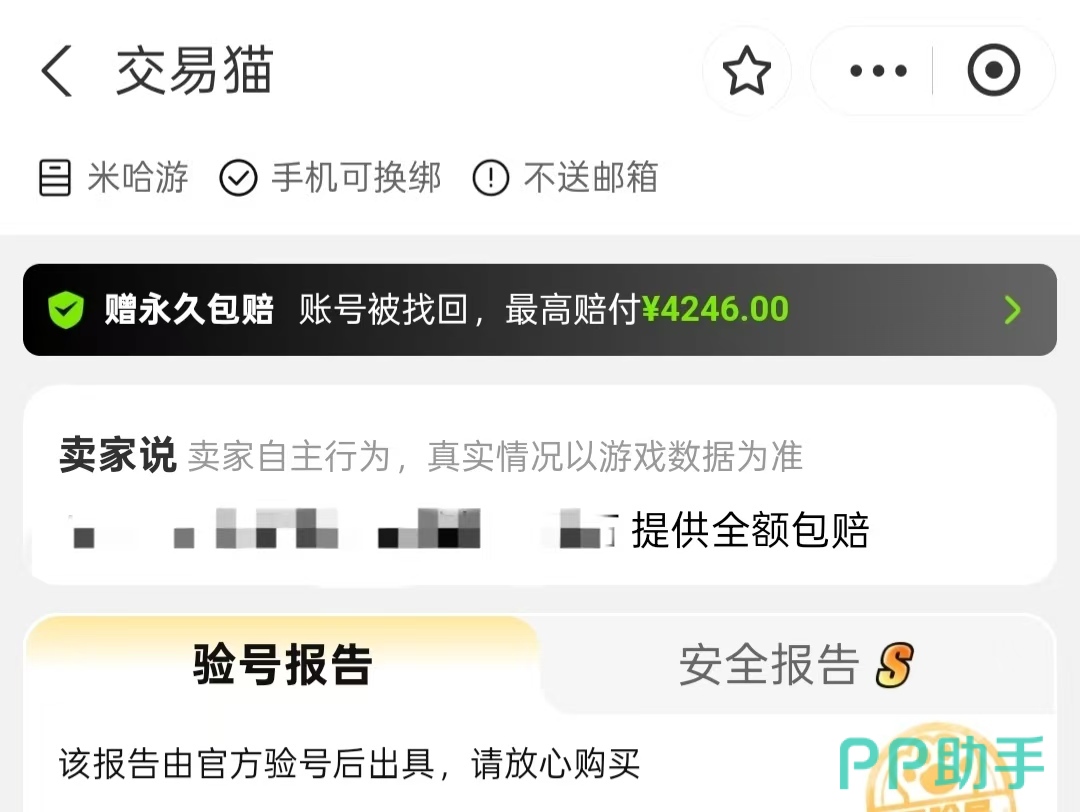Tap the green shield guarantee icon

(66, 310)
